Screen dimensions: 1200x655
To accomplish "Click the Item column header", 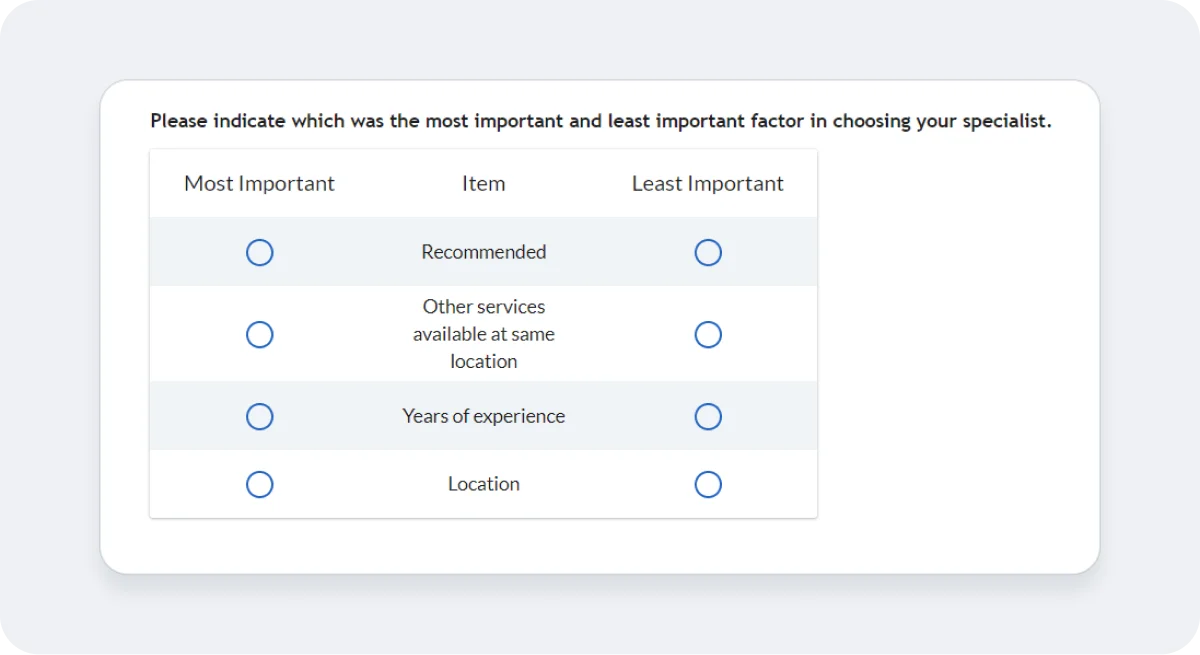I will pyautogui.click(x=483, y=183).
